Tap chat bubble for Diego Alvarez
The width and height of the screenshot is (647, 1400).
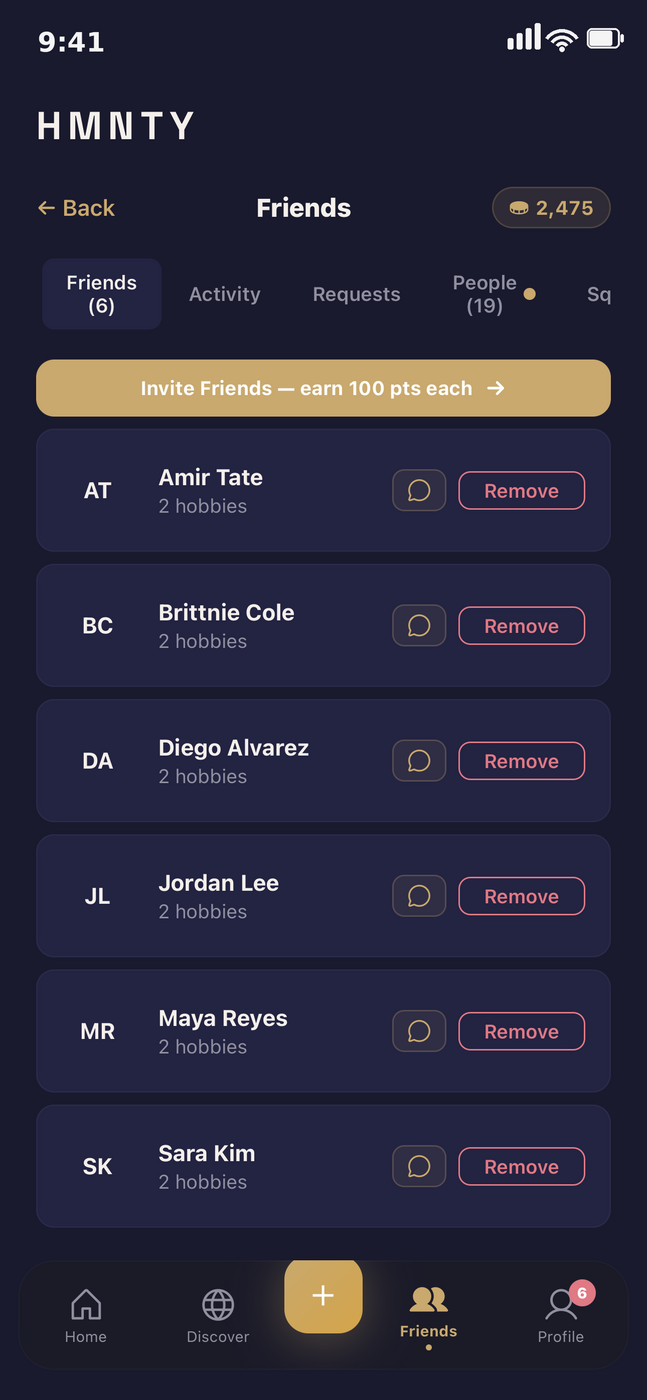419,761
